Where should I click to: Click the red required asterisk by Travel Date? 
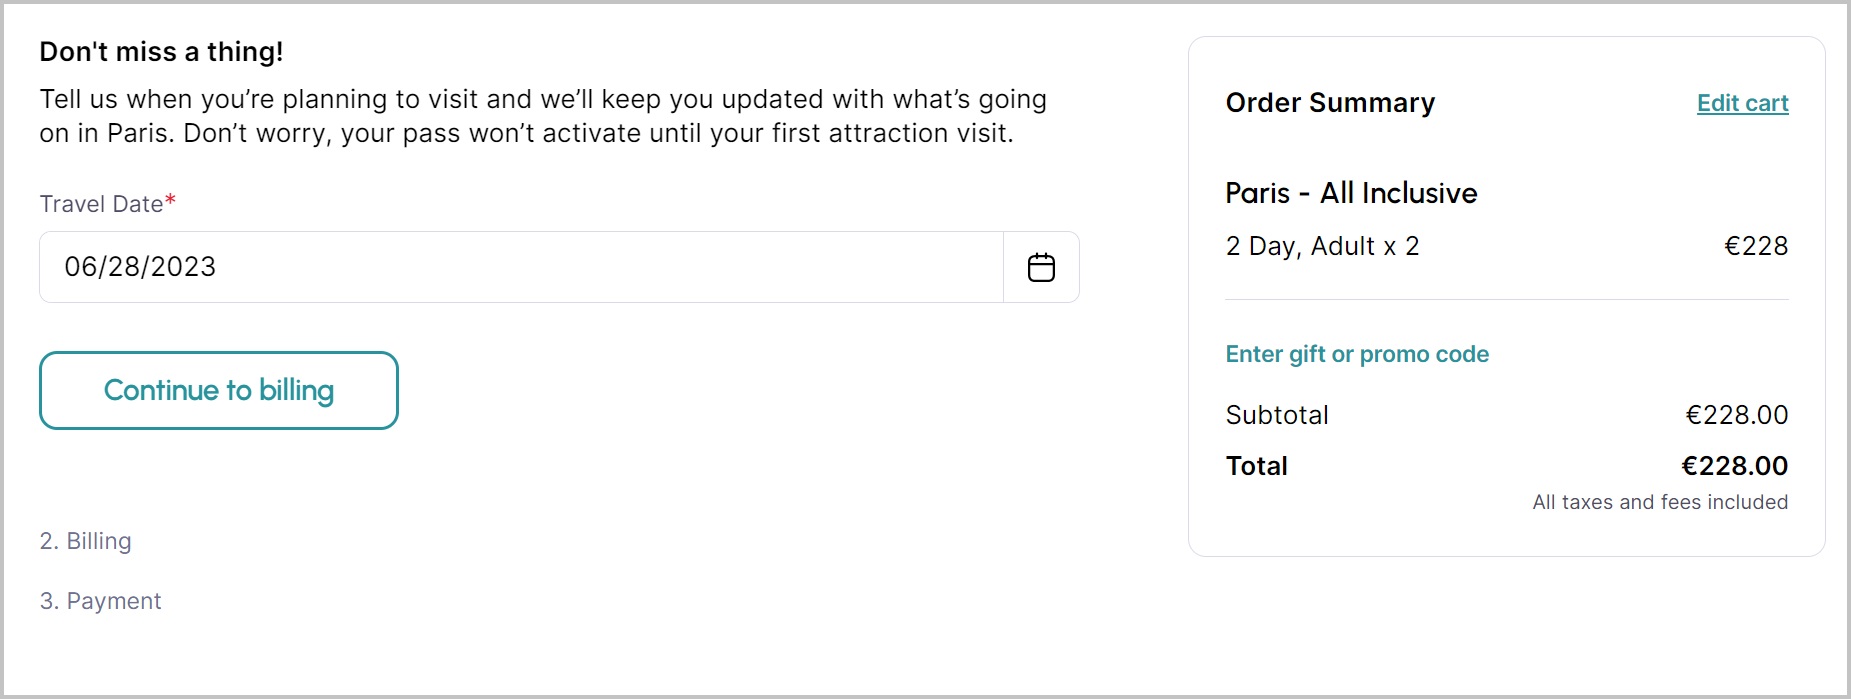[171, 201]
